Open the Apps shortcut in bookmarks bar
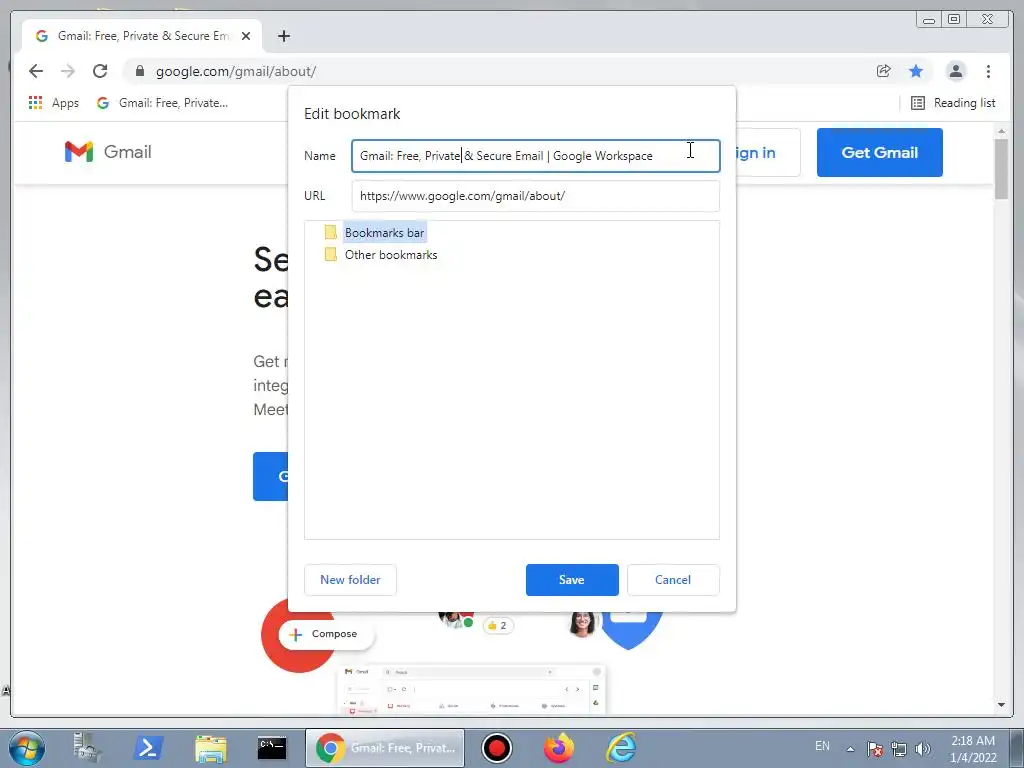This screenshot has height=768, width=1024. point(54,103)
